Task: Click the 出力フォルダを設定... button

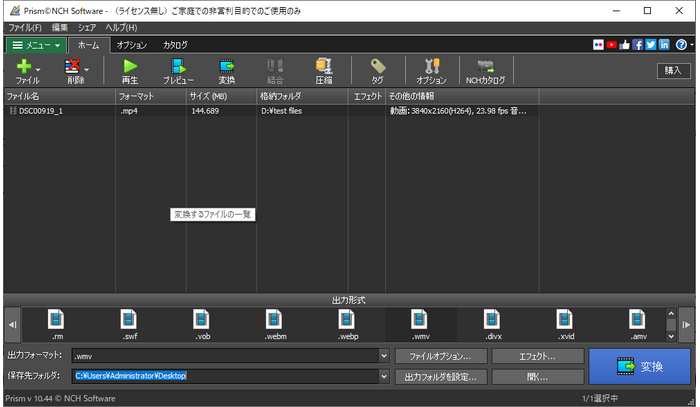Action: (x=441, y=377)
